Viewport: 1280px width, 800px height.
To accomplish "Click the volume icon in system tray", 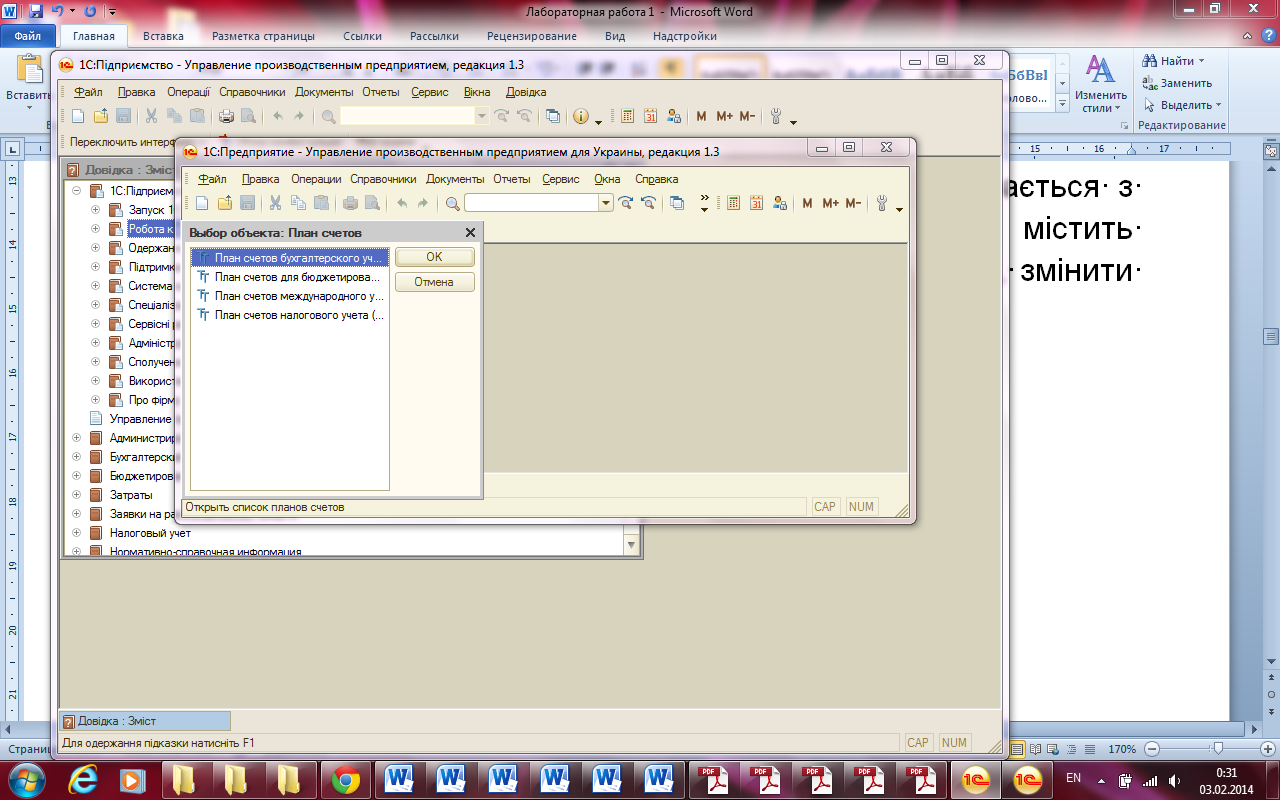I will (1173, 779).
